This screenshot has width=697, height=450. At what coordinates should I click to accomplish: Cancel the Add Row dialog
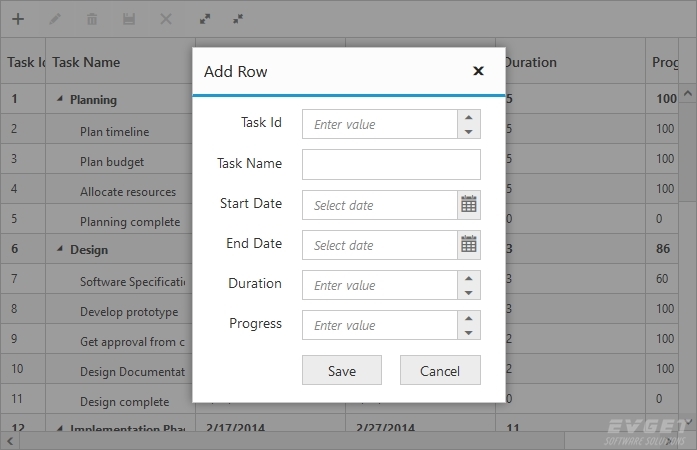[x=440, y=370]
